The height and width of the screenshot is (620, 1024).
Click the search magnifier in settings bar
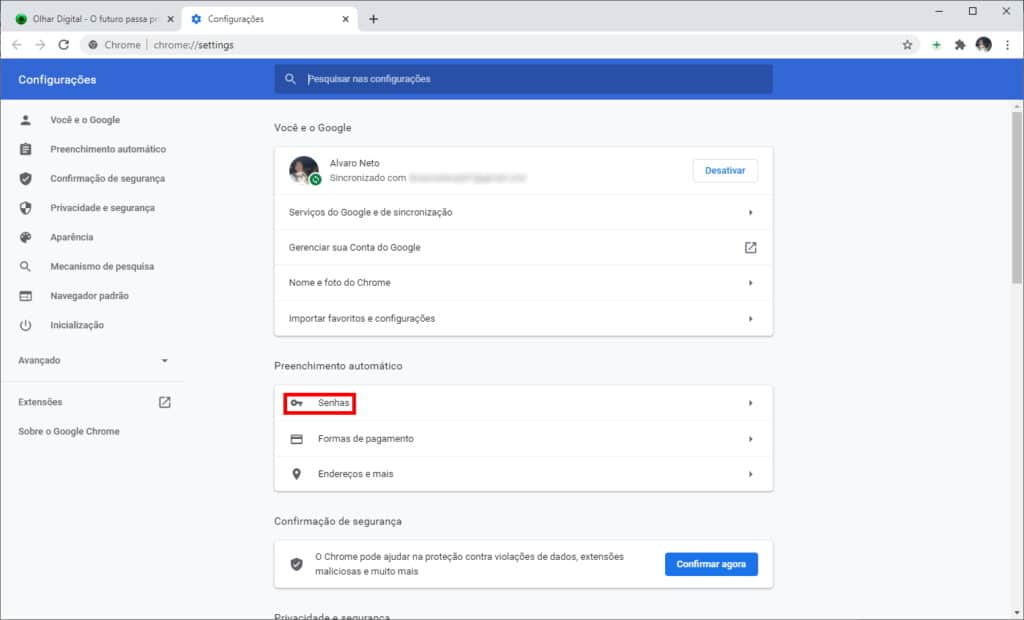tap(290, 79)
